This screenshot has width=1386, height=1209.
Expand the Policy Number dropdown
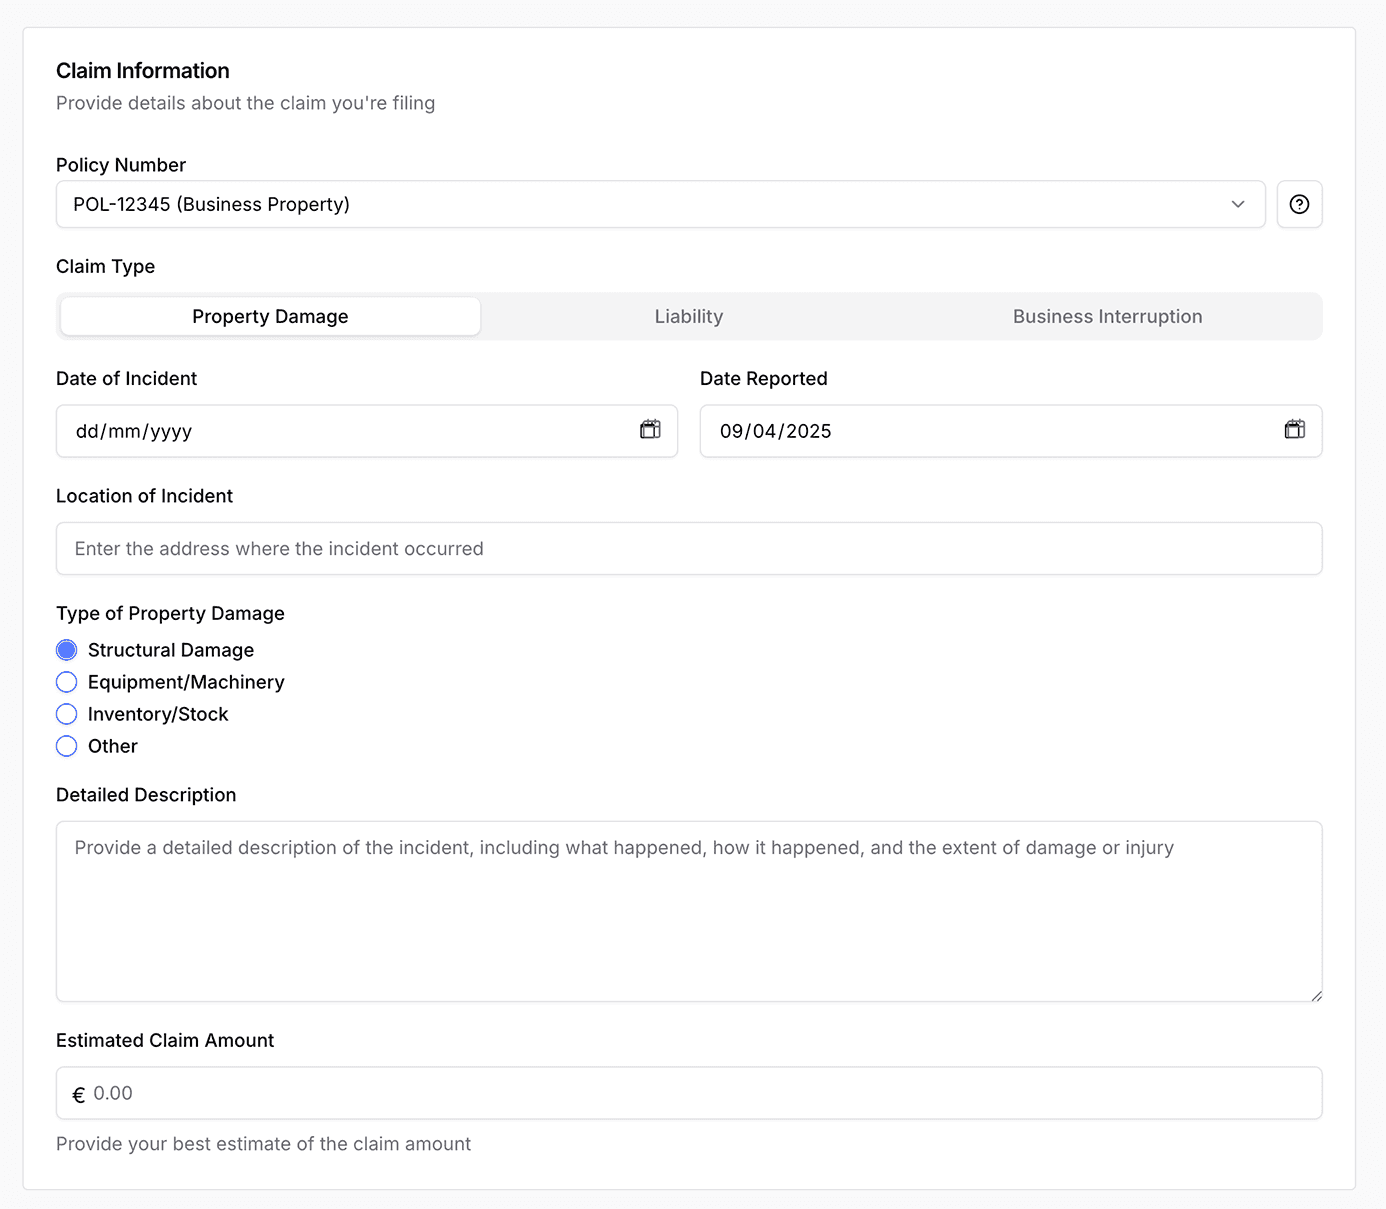click(660, 204)
